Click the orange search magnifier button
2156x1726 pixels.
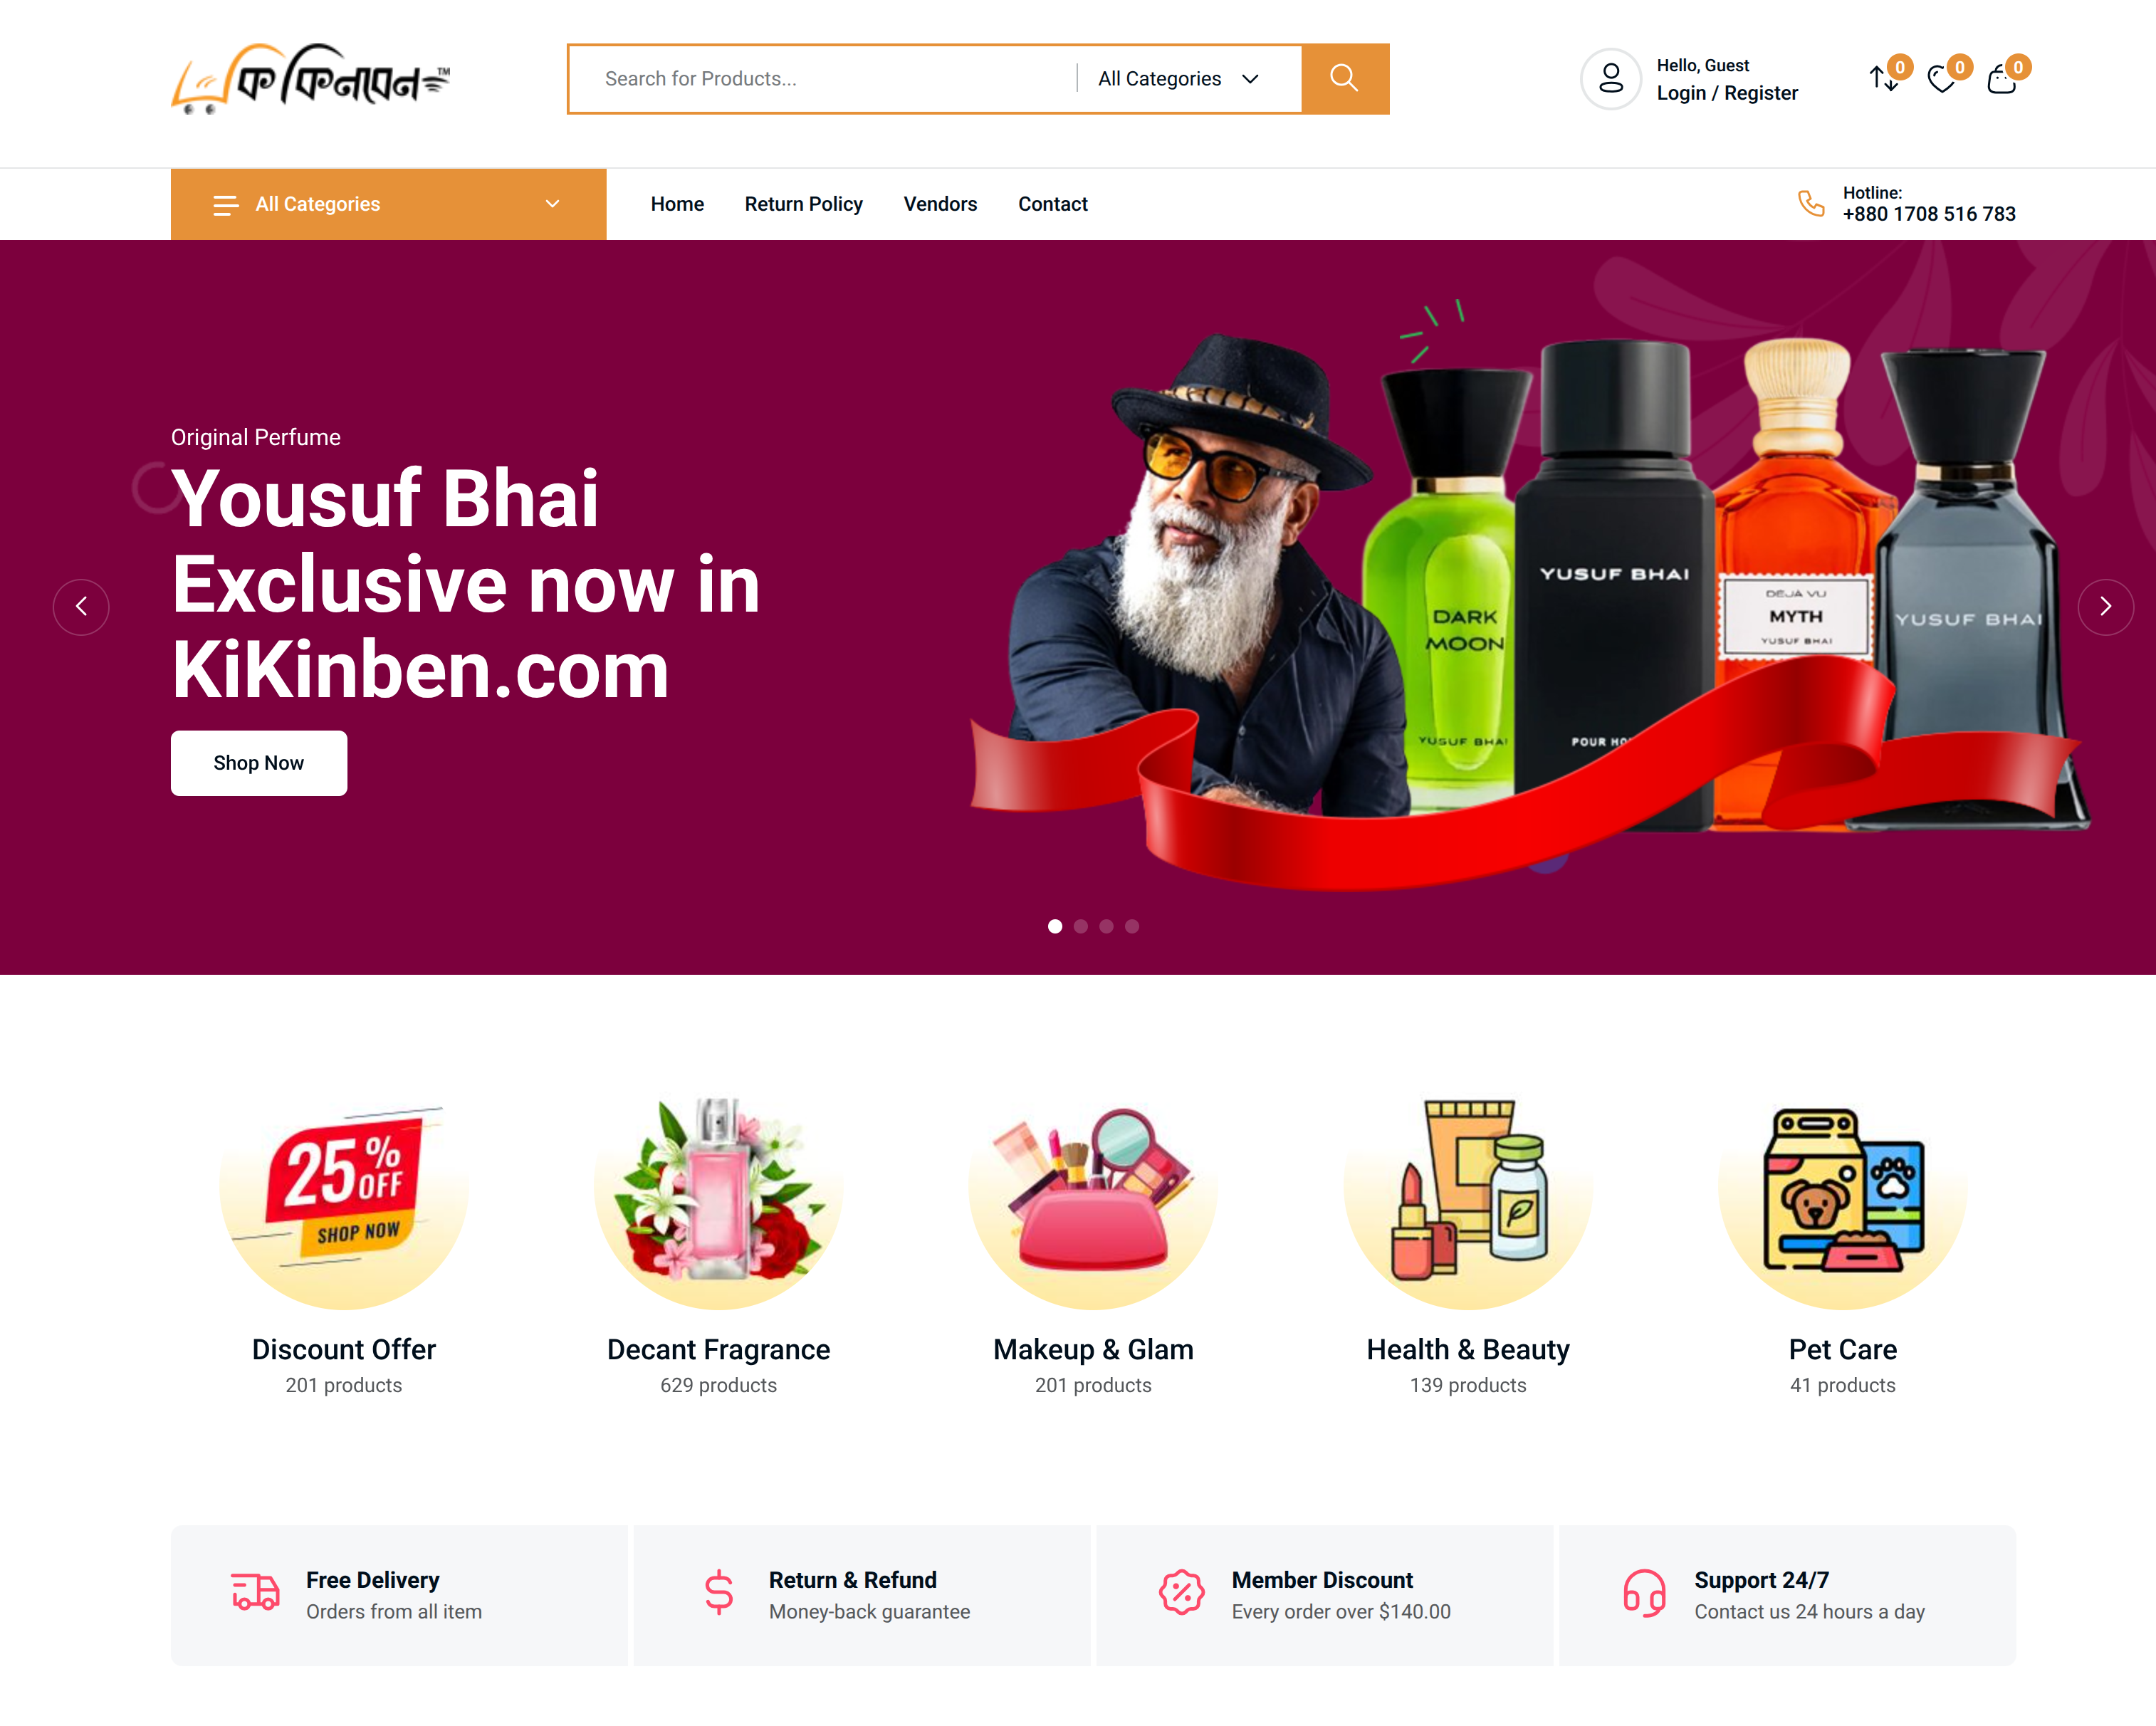tap(1344, 78)
